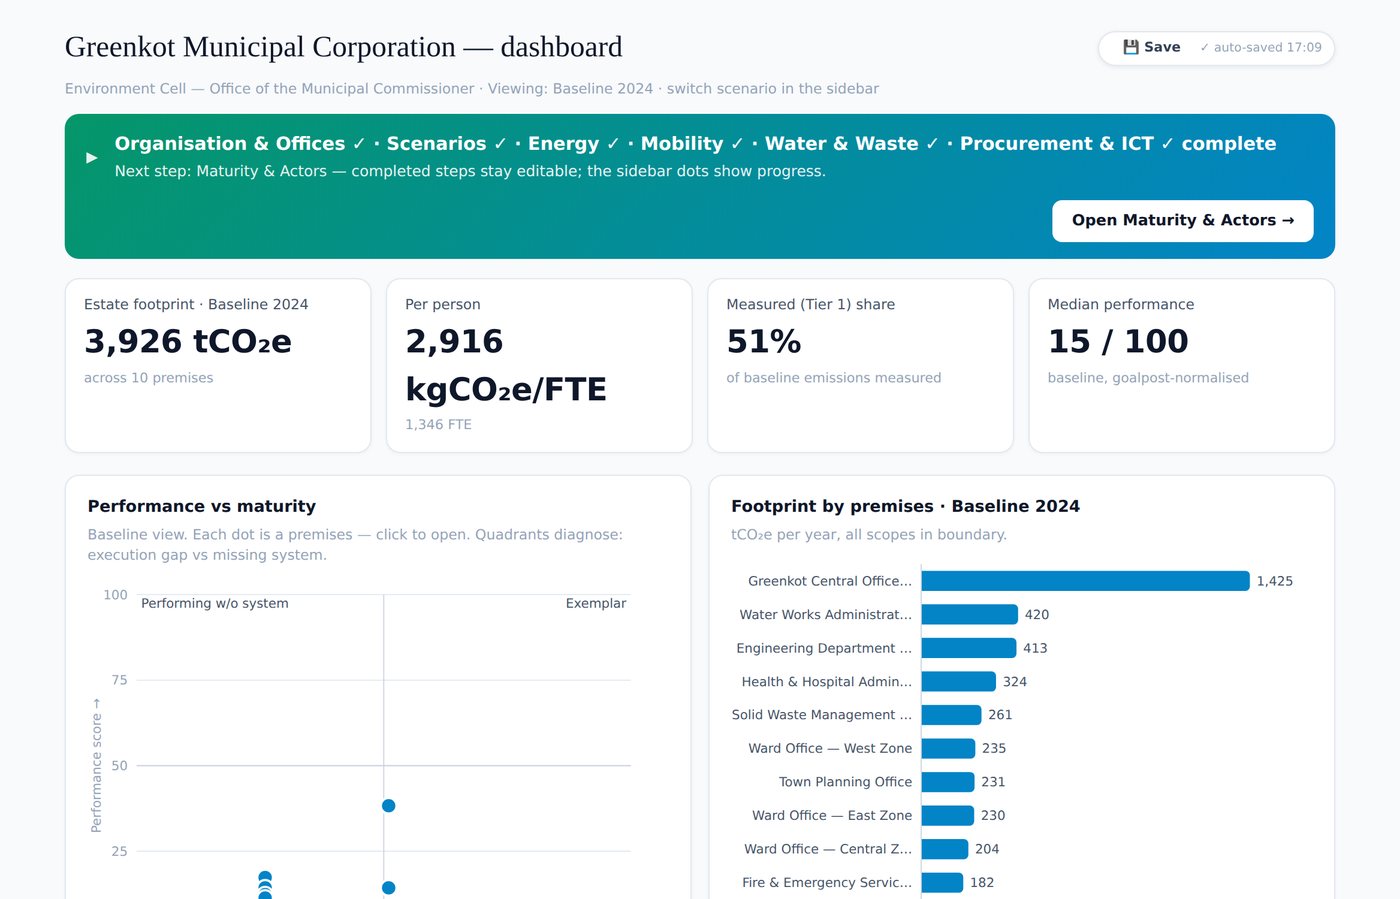Click the Water Works Administrat… bar
Image resolution: width=1400 pixels, height=899 pixels.
969,615
